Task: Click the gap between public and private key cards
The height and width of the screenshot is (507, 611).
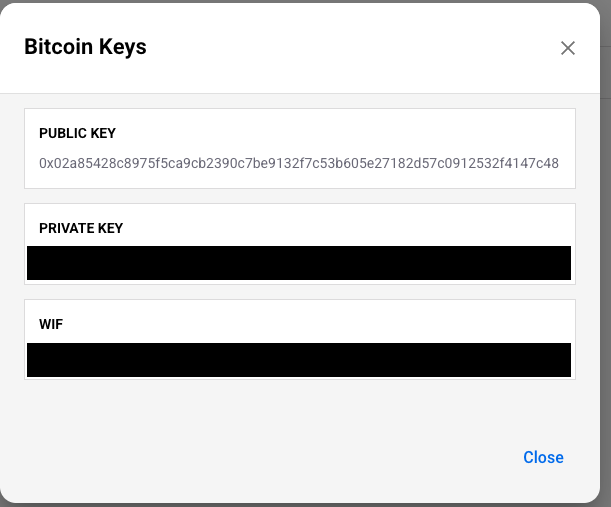Action: [299, 196]
